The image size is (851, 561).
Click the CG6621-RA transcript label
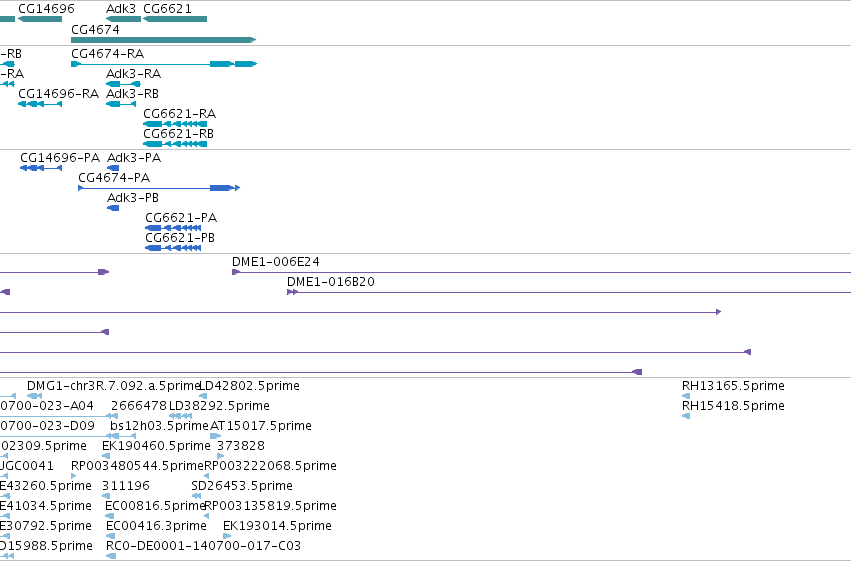tap(180, 114)
